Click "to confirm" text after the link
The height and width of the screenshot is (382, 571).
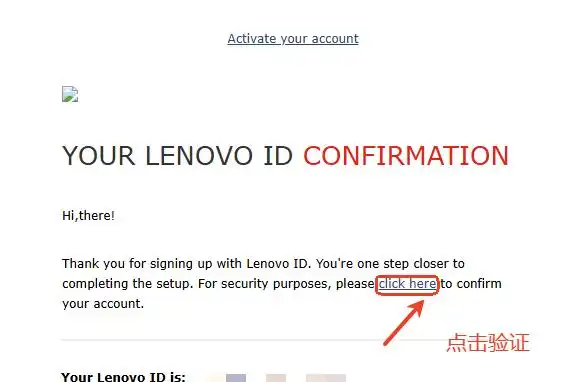pyautogui.click(x=471, y=284)
